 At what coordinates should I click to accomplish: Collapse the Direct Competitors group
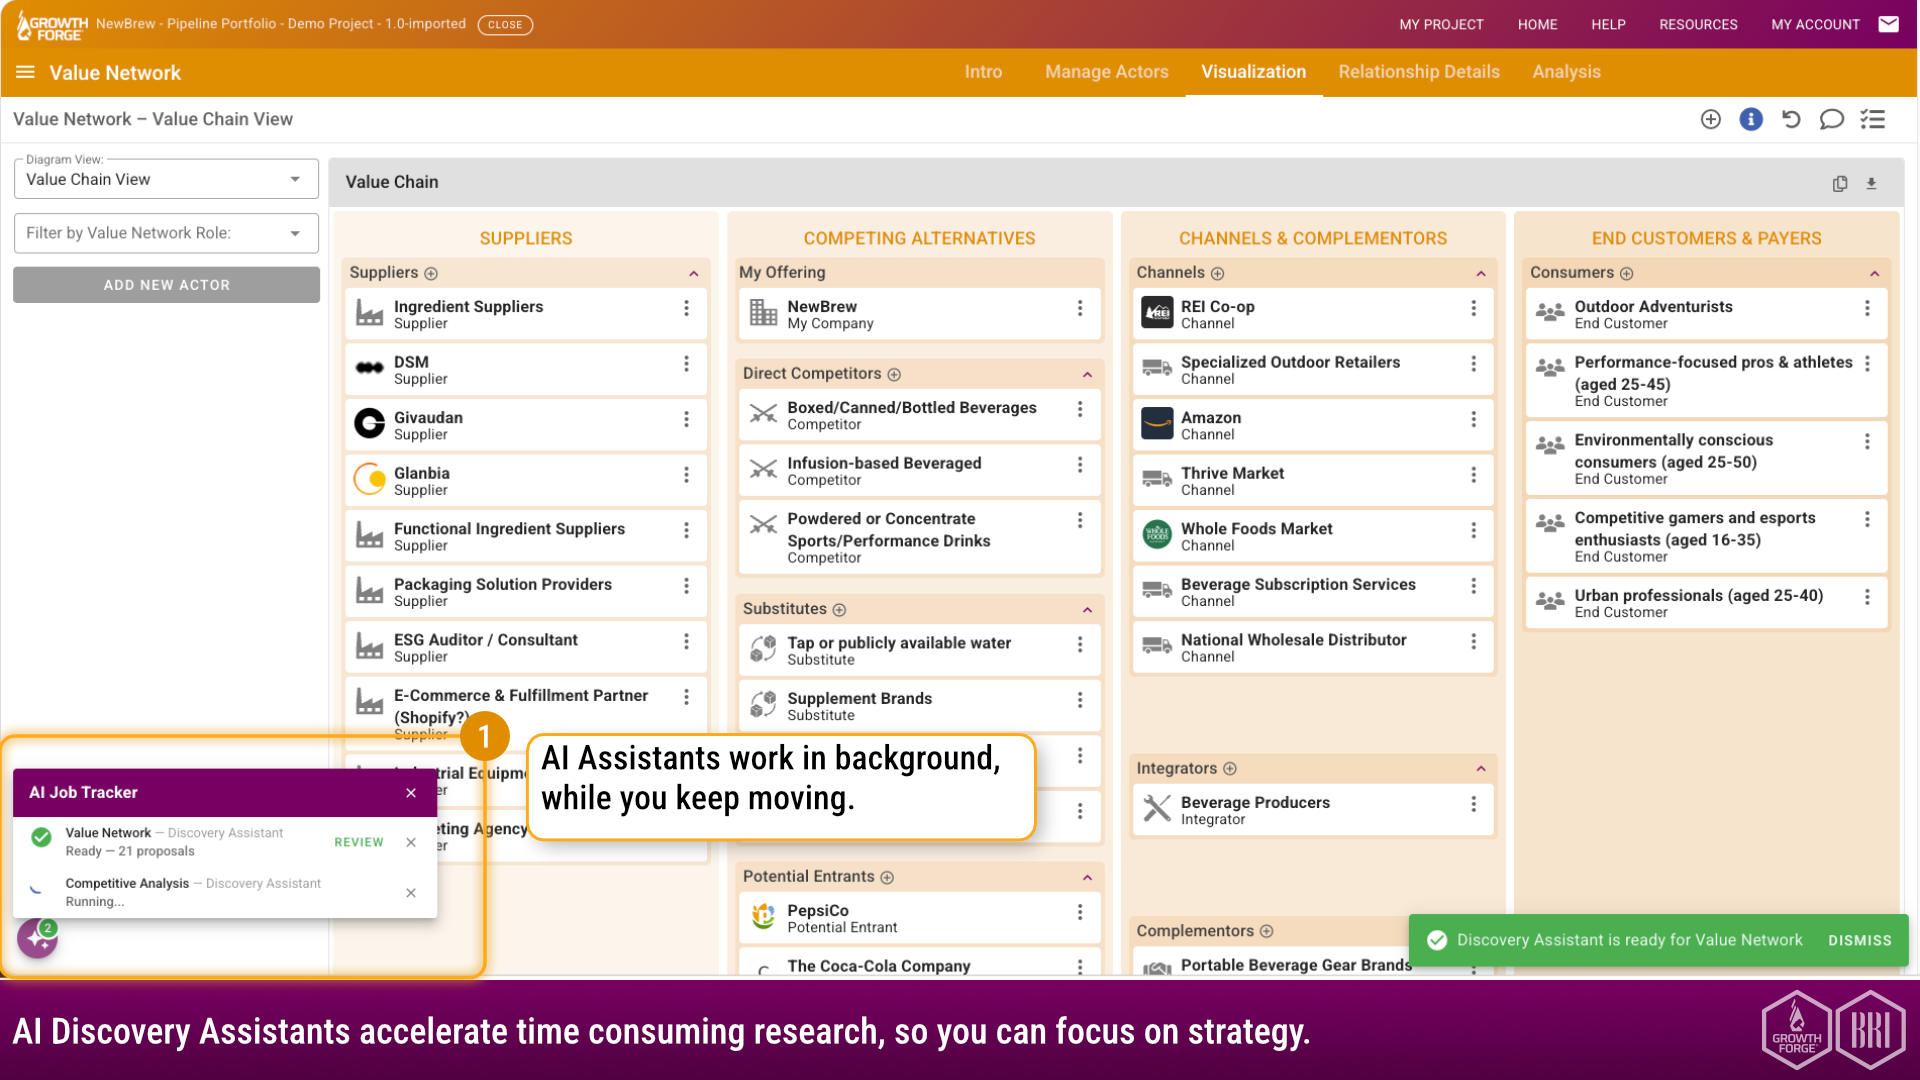click(x=1087, y=375)
